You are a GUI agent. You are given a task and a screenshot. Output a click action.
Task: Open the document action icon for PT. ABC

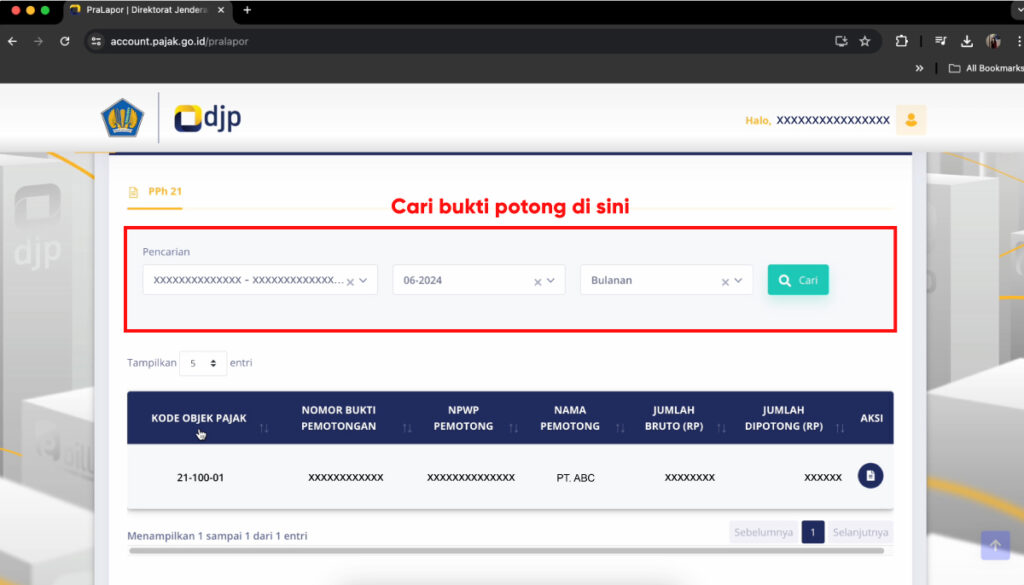pos(870,476)
